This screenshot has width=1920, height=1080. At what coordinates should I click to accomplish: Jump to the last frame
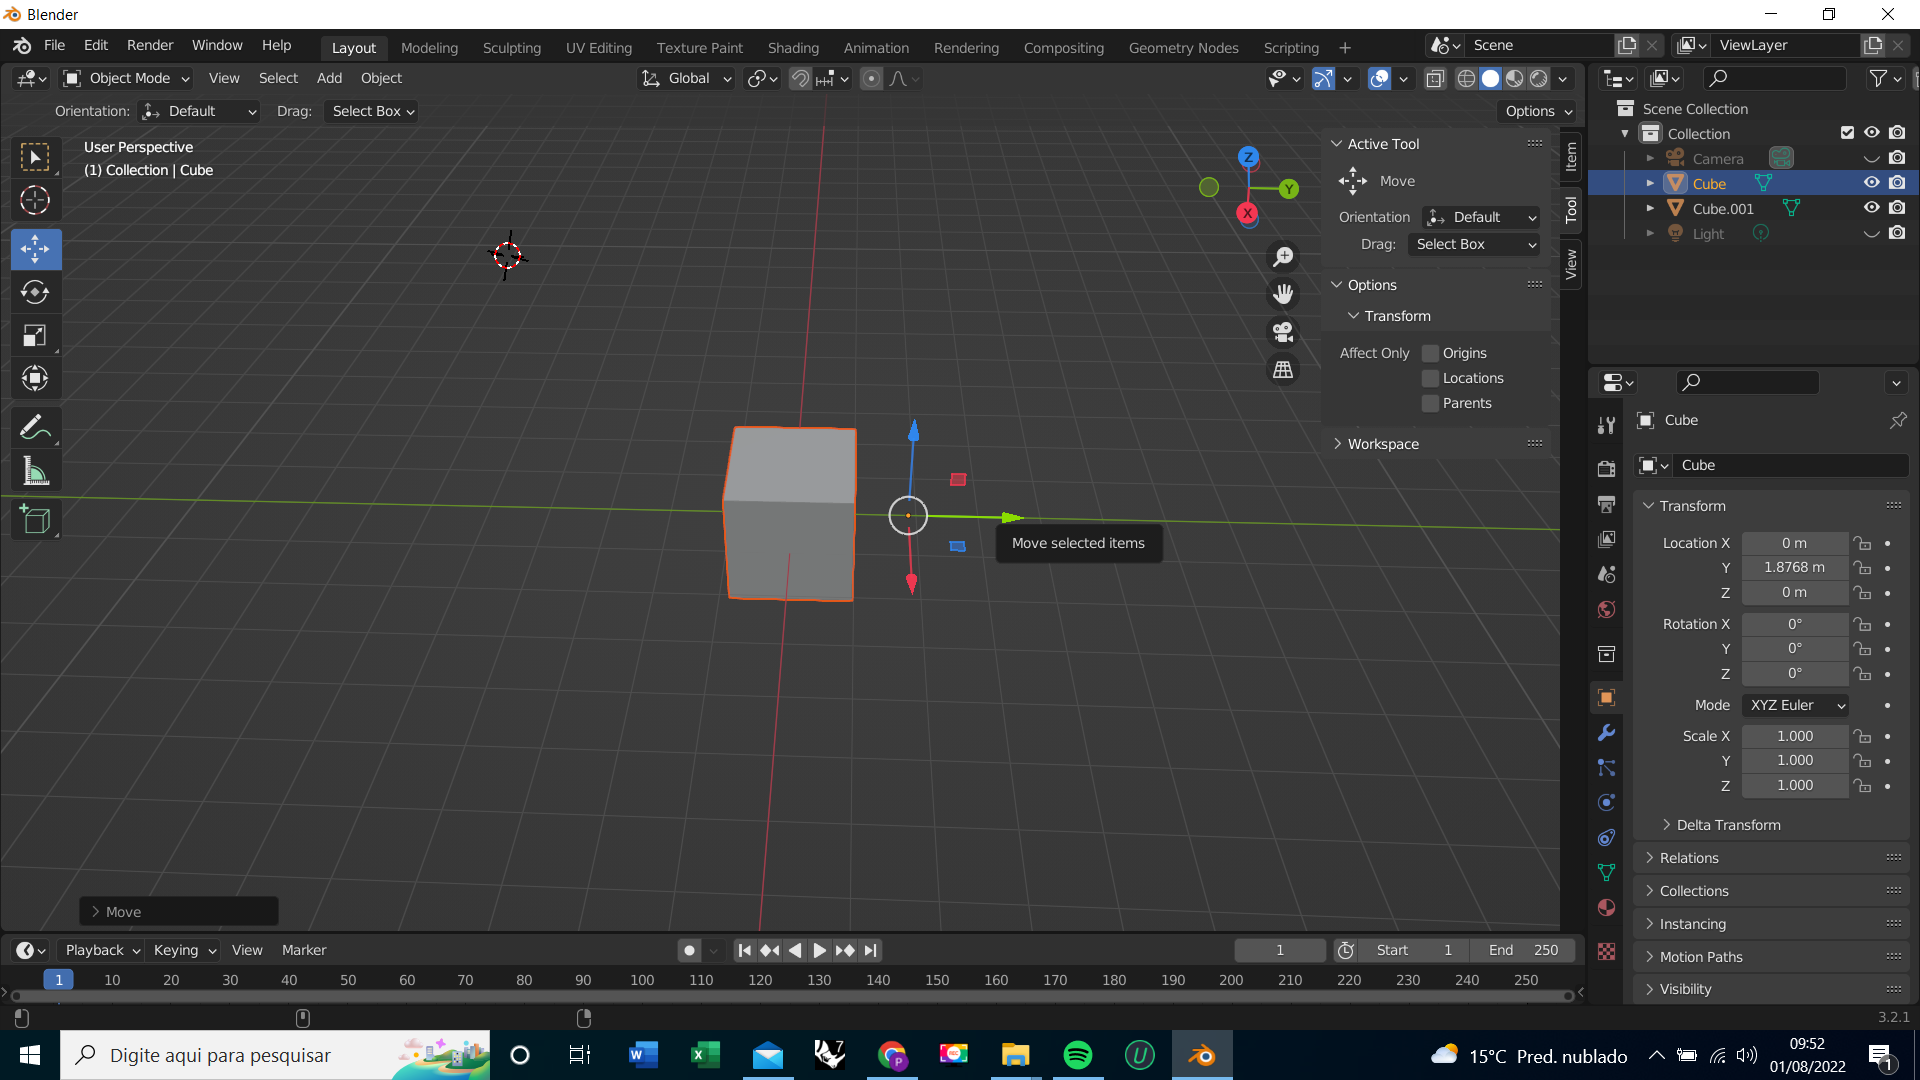(x=871, y=951)
